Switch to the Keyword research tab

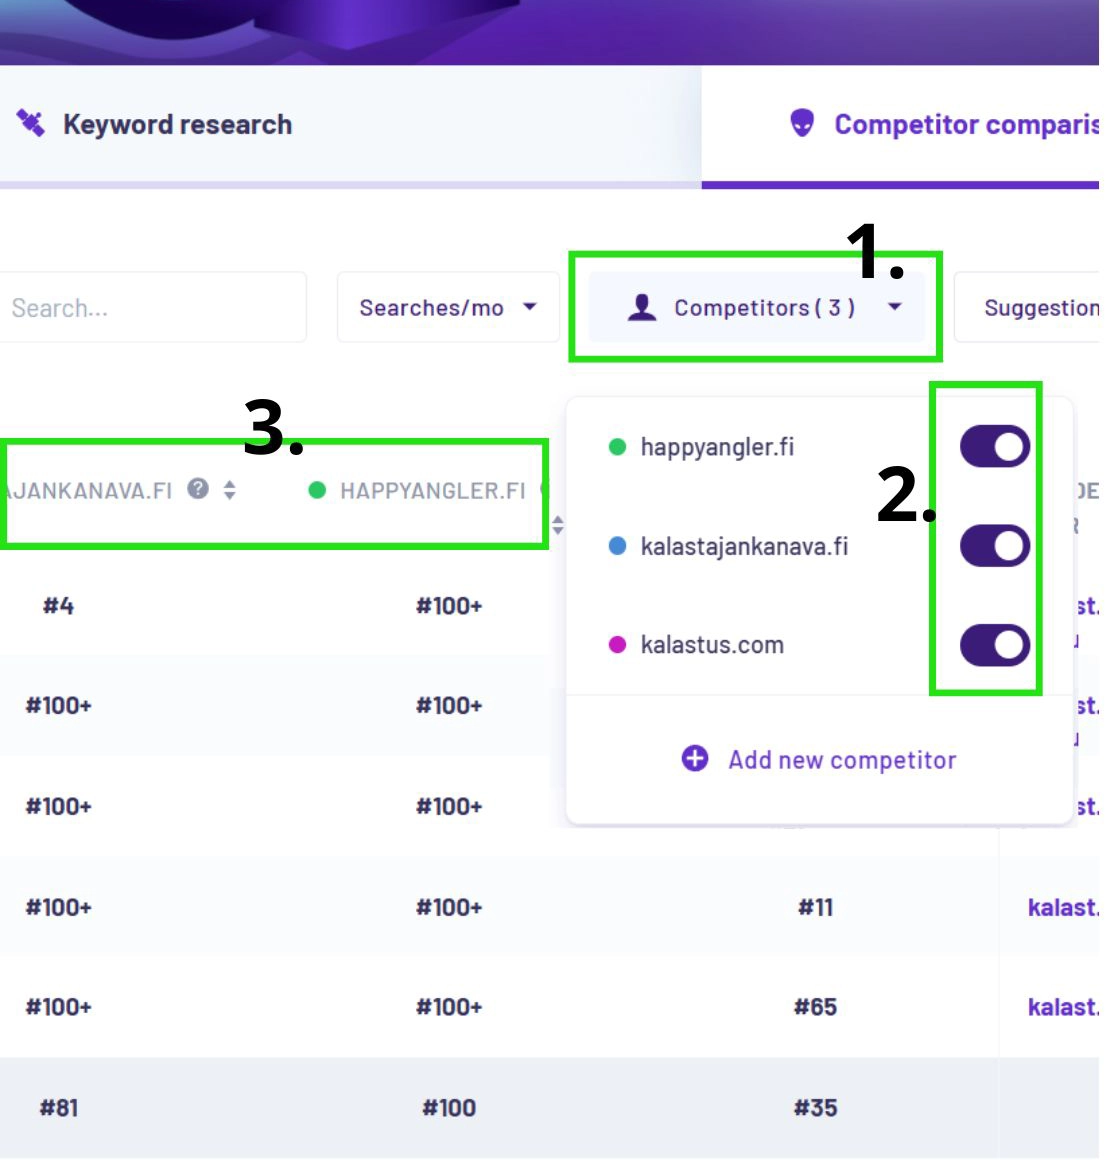(x=177, y=124)
